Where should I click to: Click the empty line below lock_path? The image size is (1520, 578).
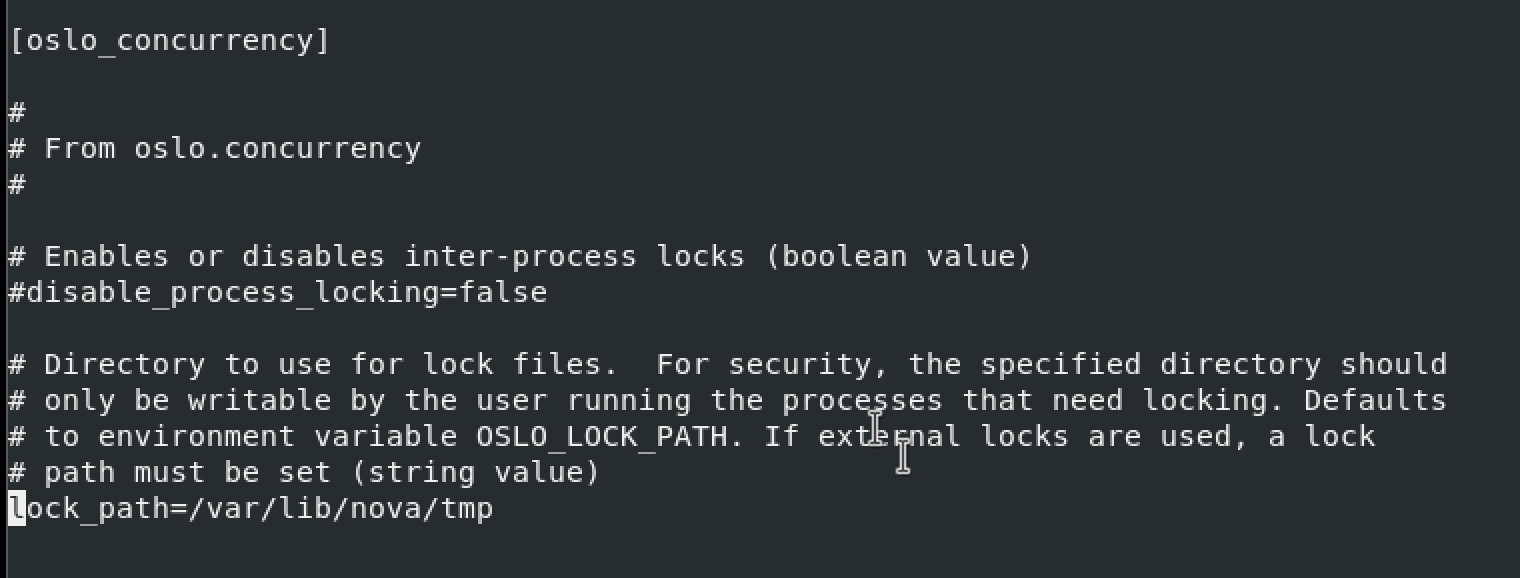click(x=760, y=545)
